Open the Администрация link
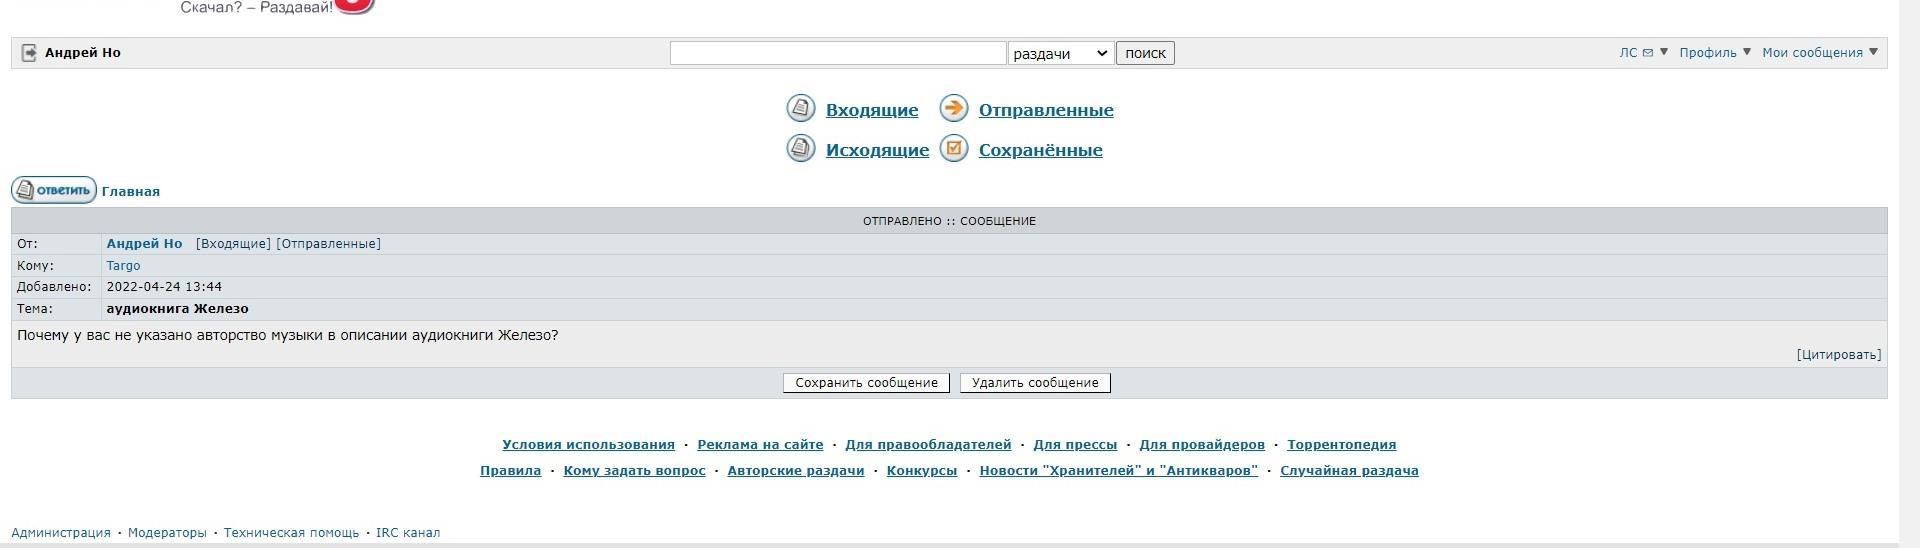Viewport: 1920px width, 548px height. pyautogui.click(x=61, y=533)
